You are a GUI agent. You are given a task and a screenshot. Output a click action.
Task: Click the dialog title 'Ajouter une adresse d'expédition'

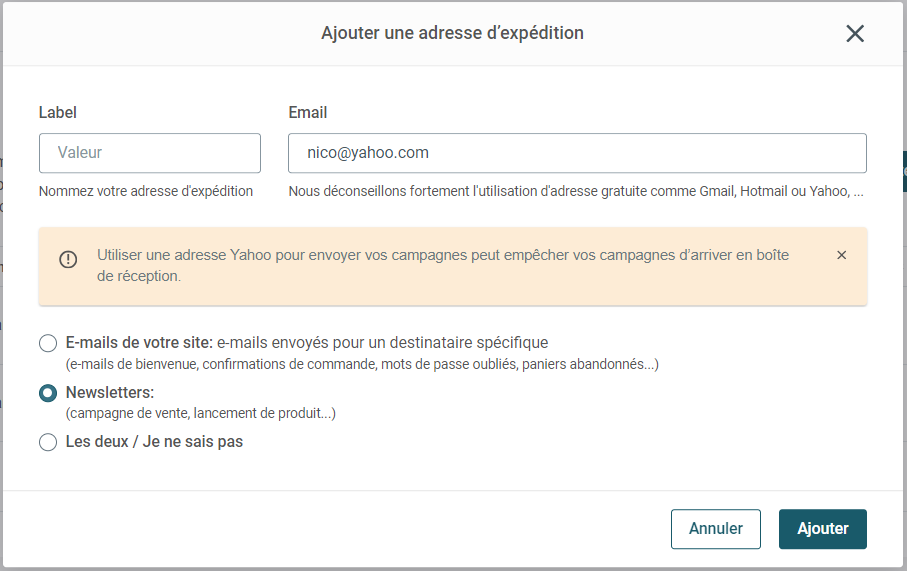[x=452, y=33]
